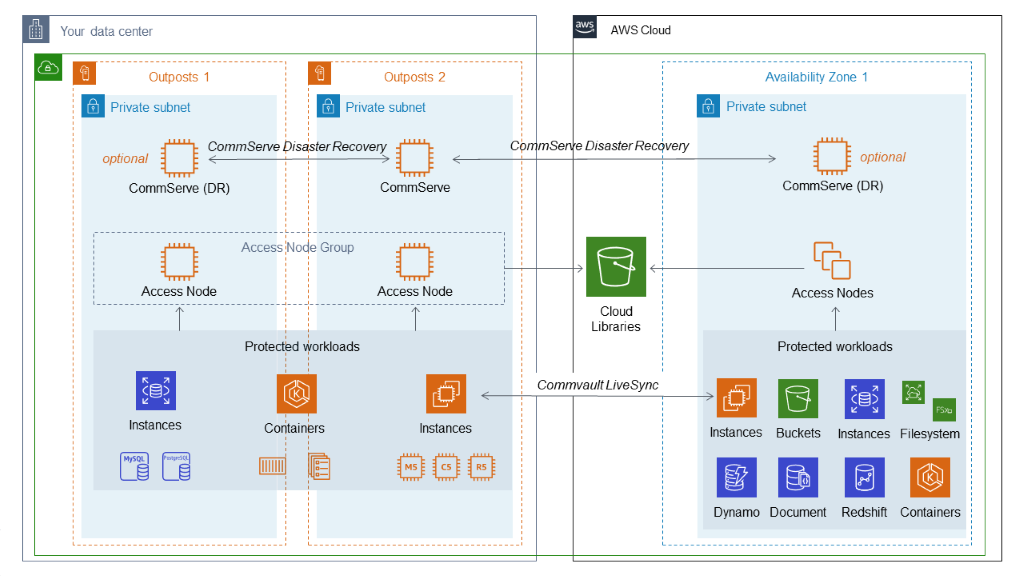Select the stacked Access Nodes icon
The width and height of the screenshot is (1024, 576).
[831, 259]
